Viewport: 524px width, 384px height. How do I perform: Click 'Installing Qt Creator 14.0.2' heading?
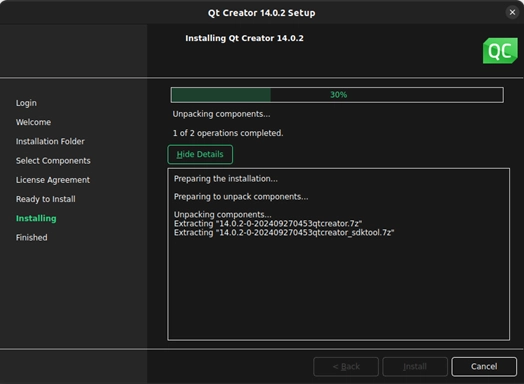[x=244, y=38]
